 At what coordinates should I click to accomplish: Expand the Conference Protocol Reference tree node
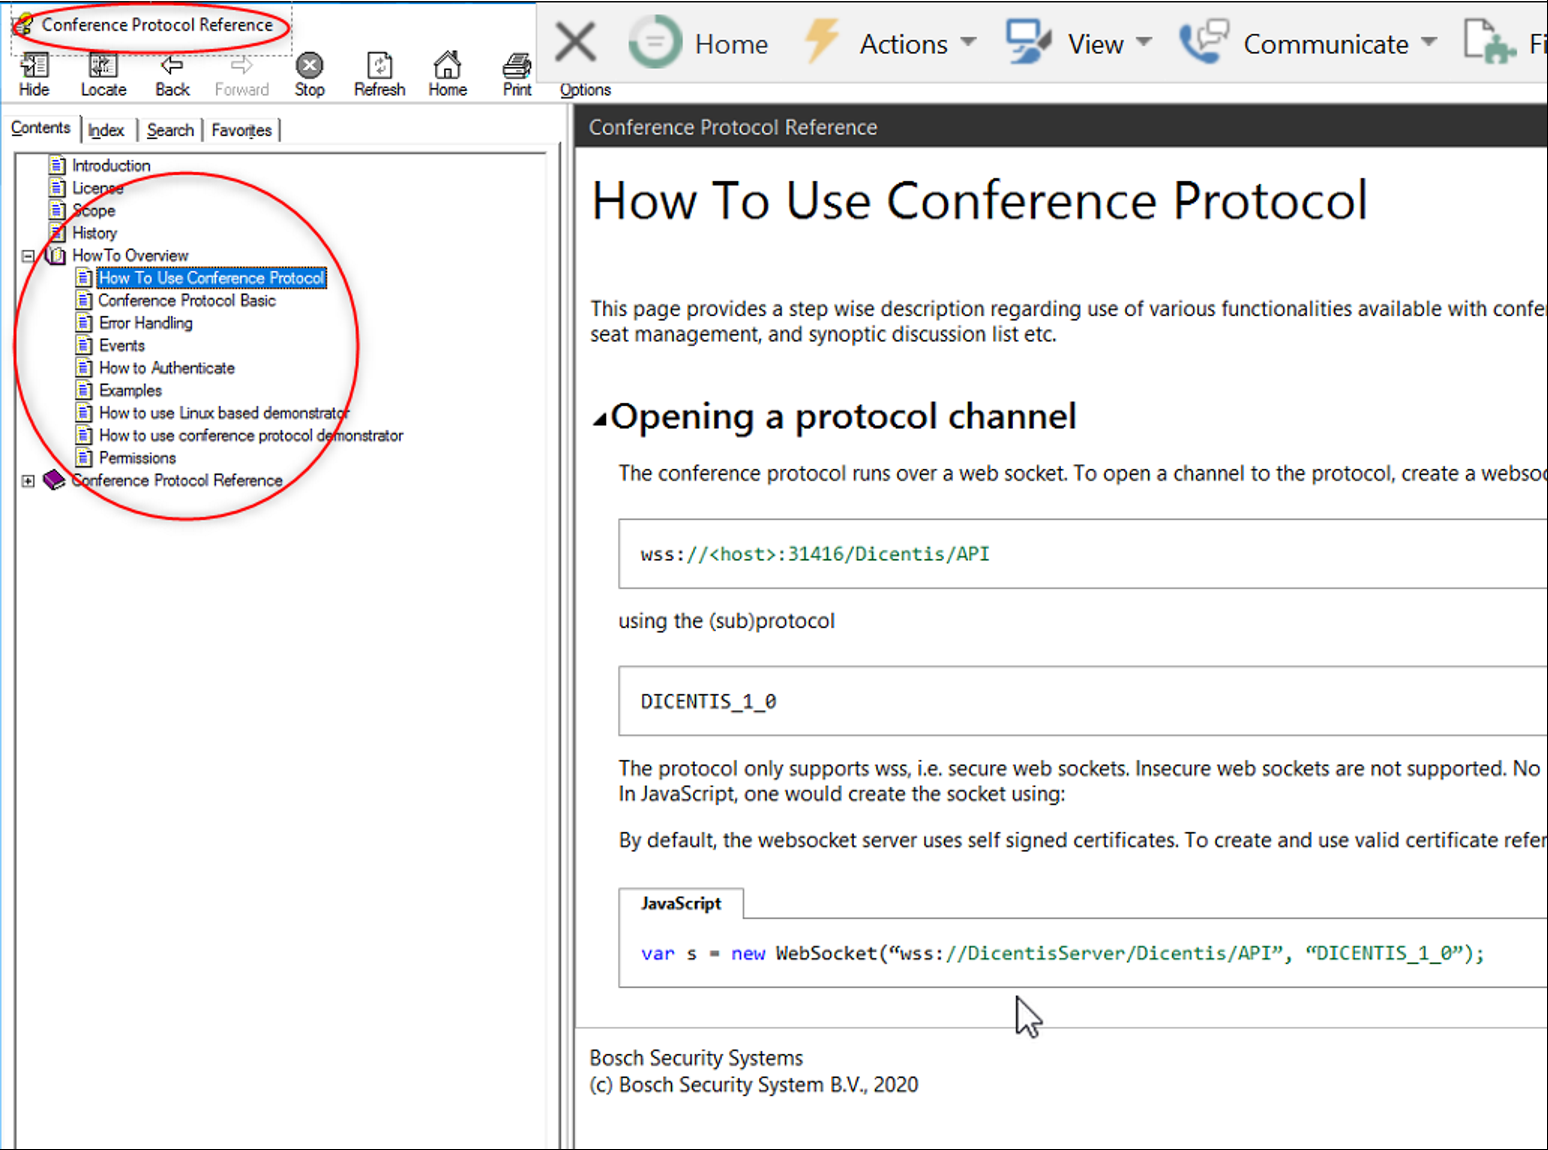pyautogui.click(x=29, y=481)
